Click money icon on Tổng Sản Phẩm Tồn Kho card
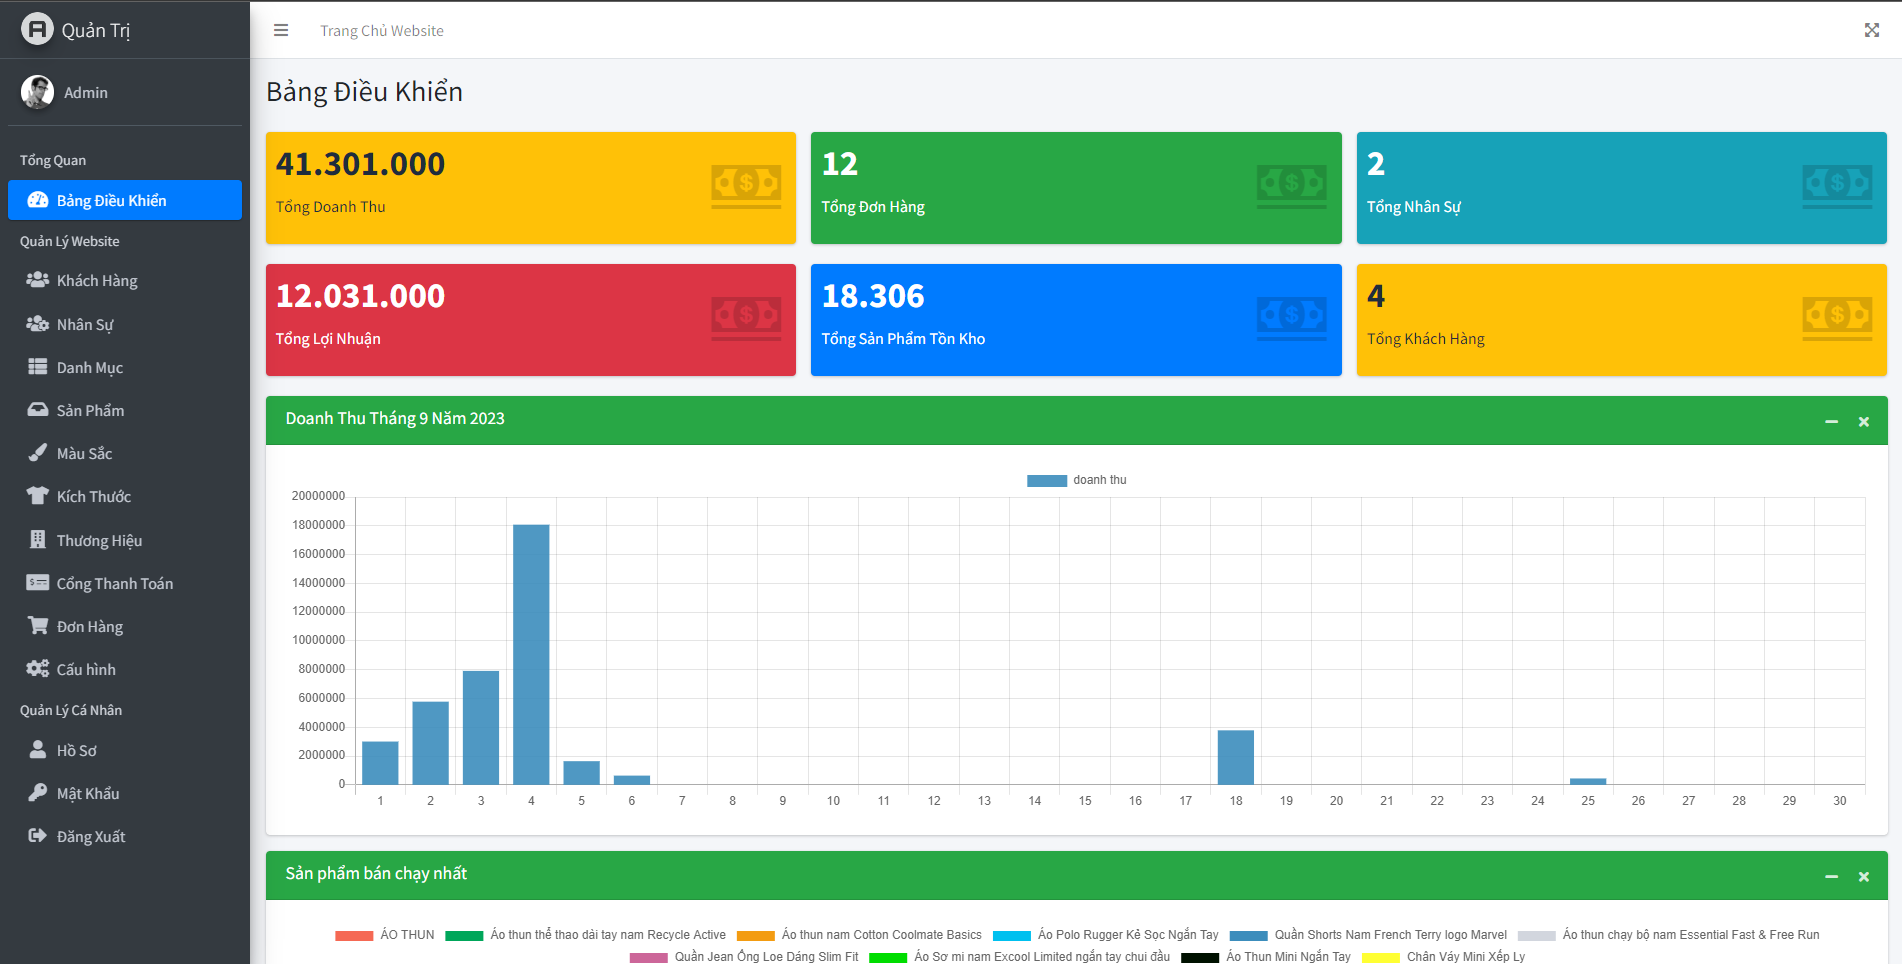Viewport: 1902px width, 964px height. [1292, 318]
